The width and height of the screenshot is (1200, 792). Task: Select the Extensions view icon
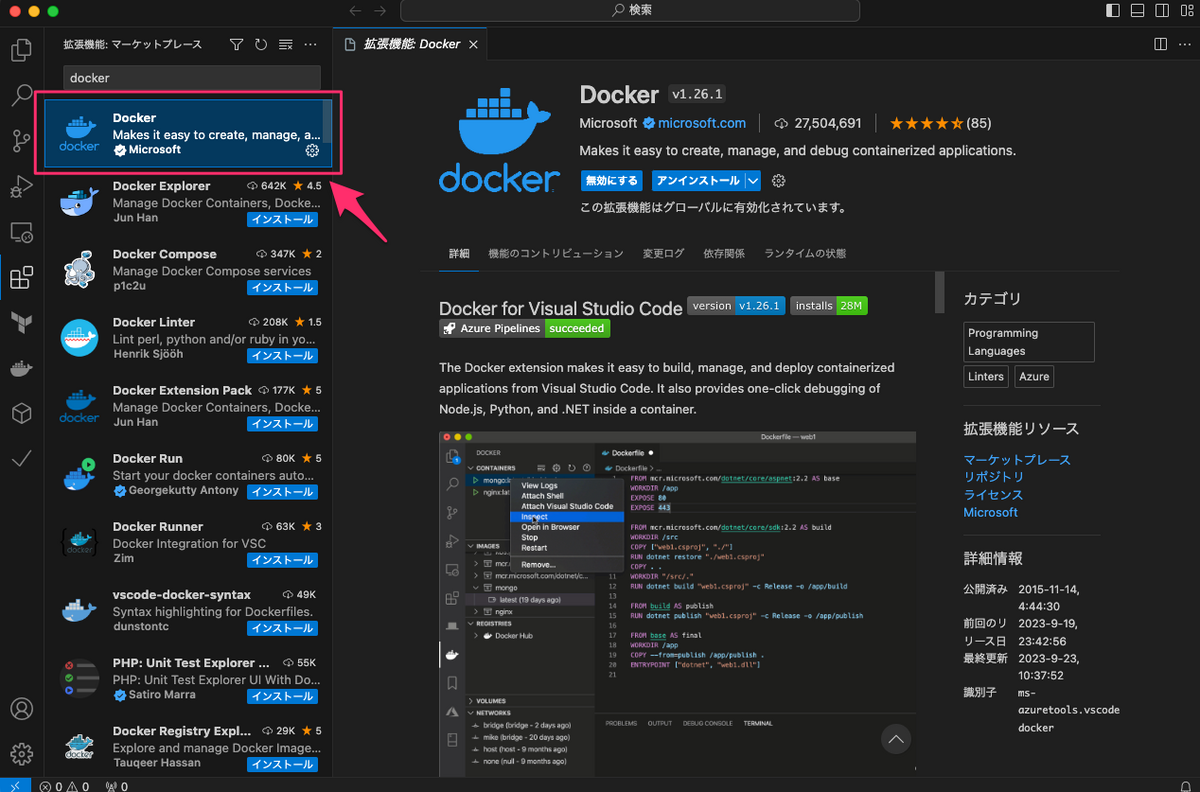(x=21, y=277)
